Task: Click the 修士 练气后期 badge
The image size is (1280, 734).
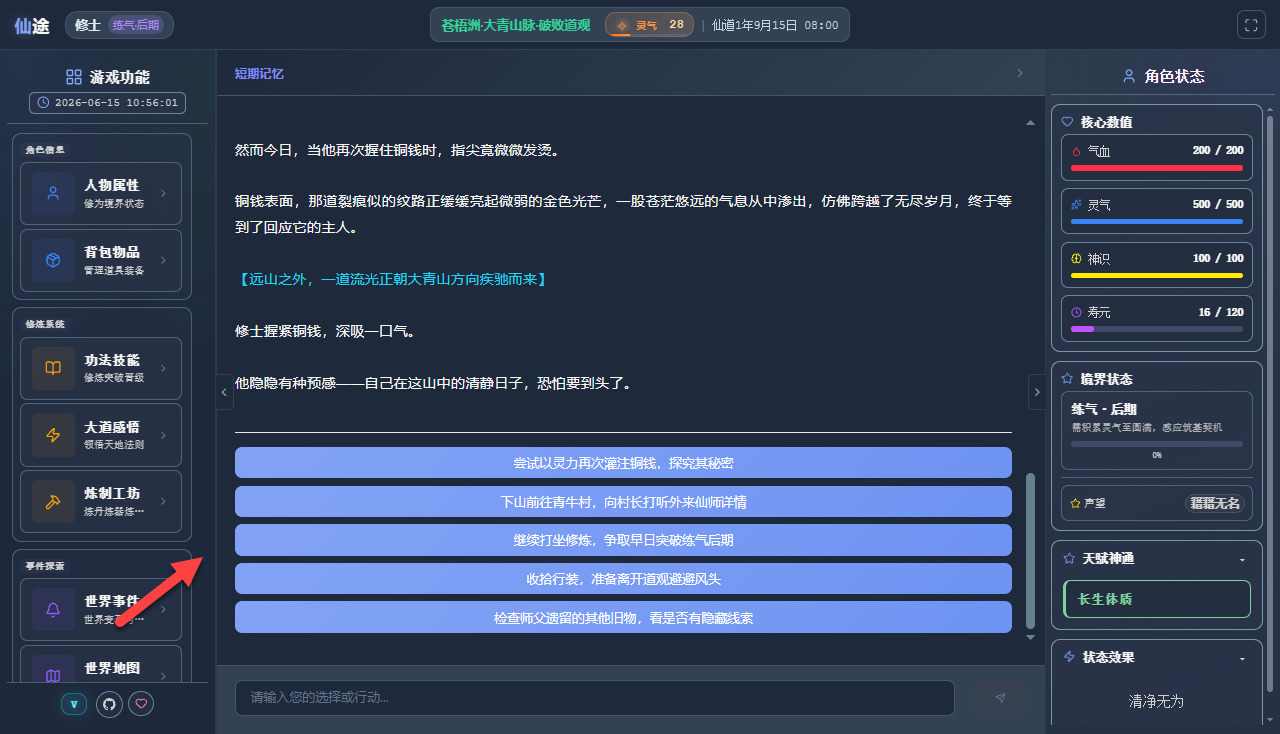Action: click(119, 25)
